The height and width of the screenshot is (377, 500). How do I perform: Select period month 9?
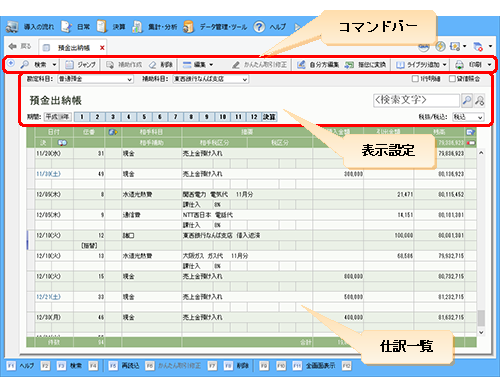click(207, 117)
